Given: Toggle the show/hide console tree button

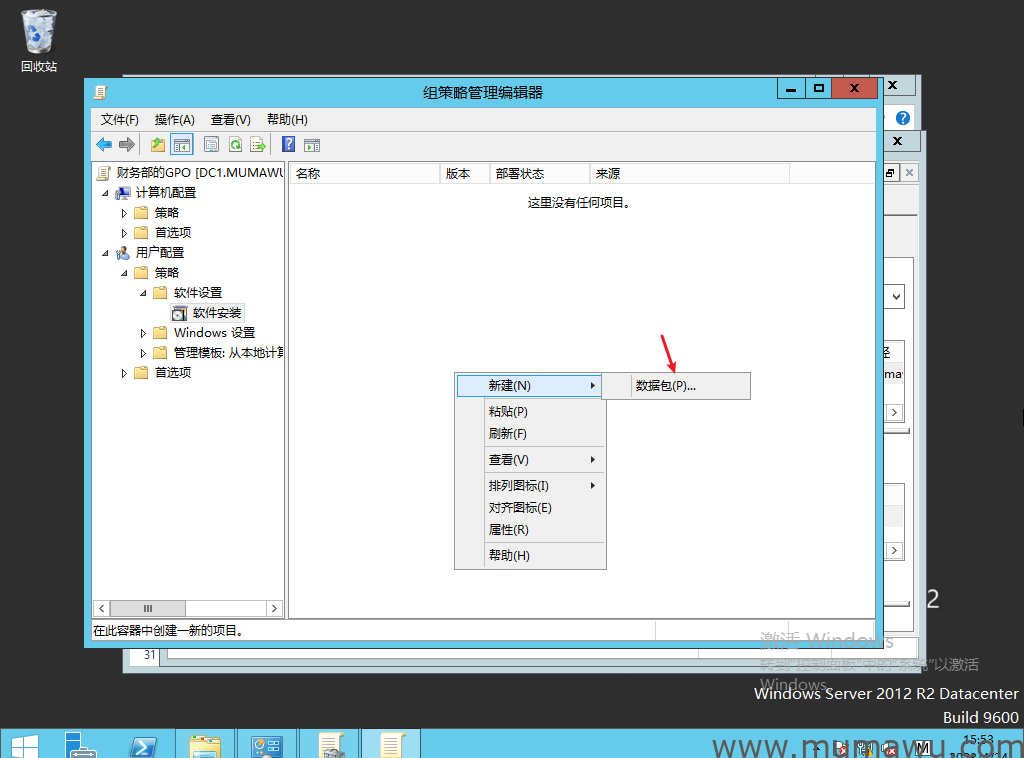Looking at the screenshot, I should coord(181,144).
